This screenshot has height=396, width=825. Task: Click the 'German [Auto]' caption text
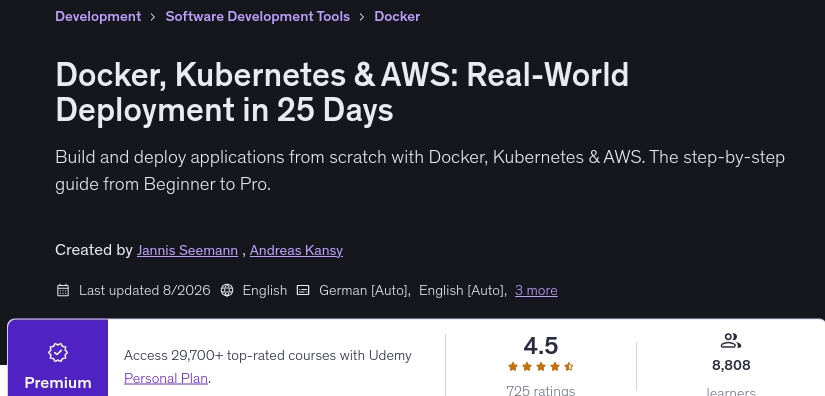point(365,290)
